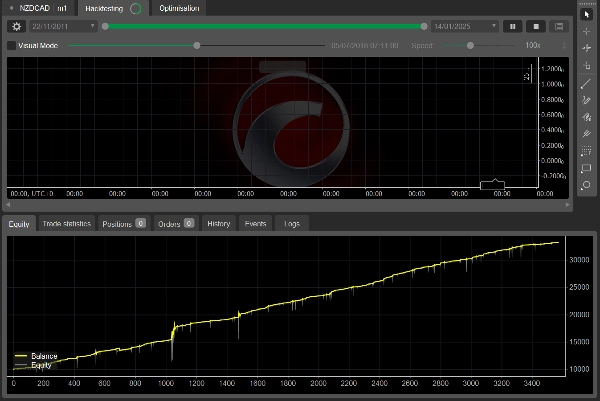
Task: Open the Events tab
Action: coord(255,223)
